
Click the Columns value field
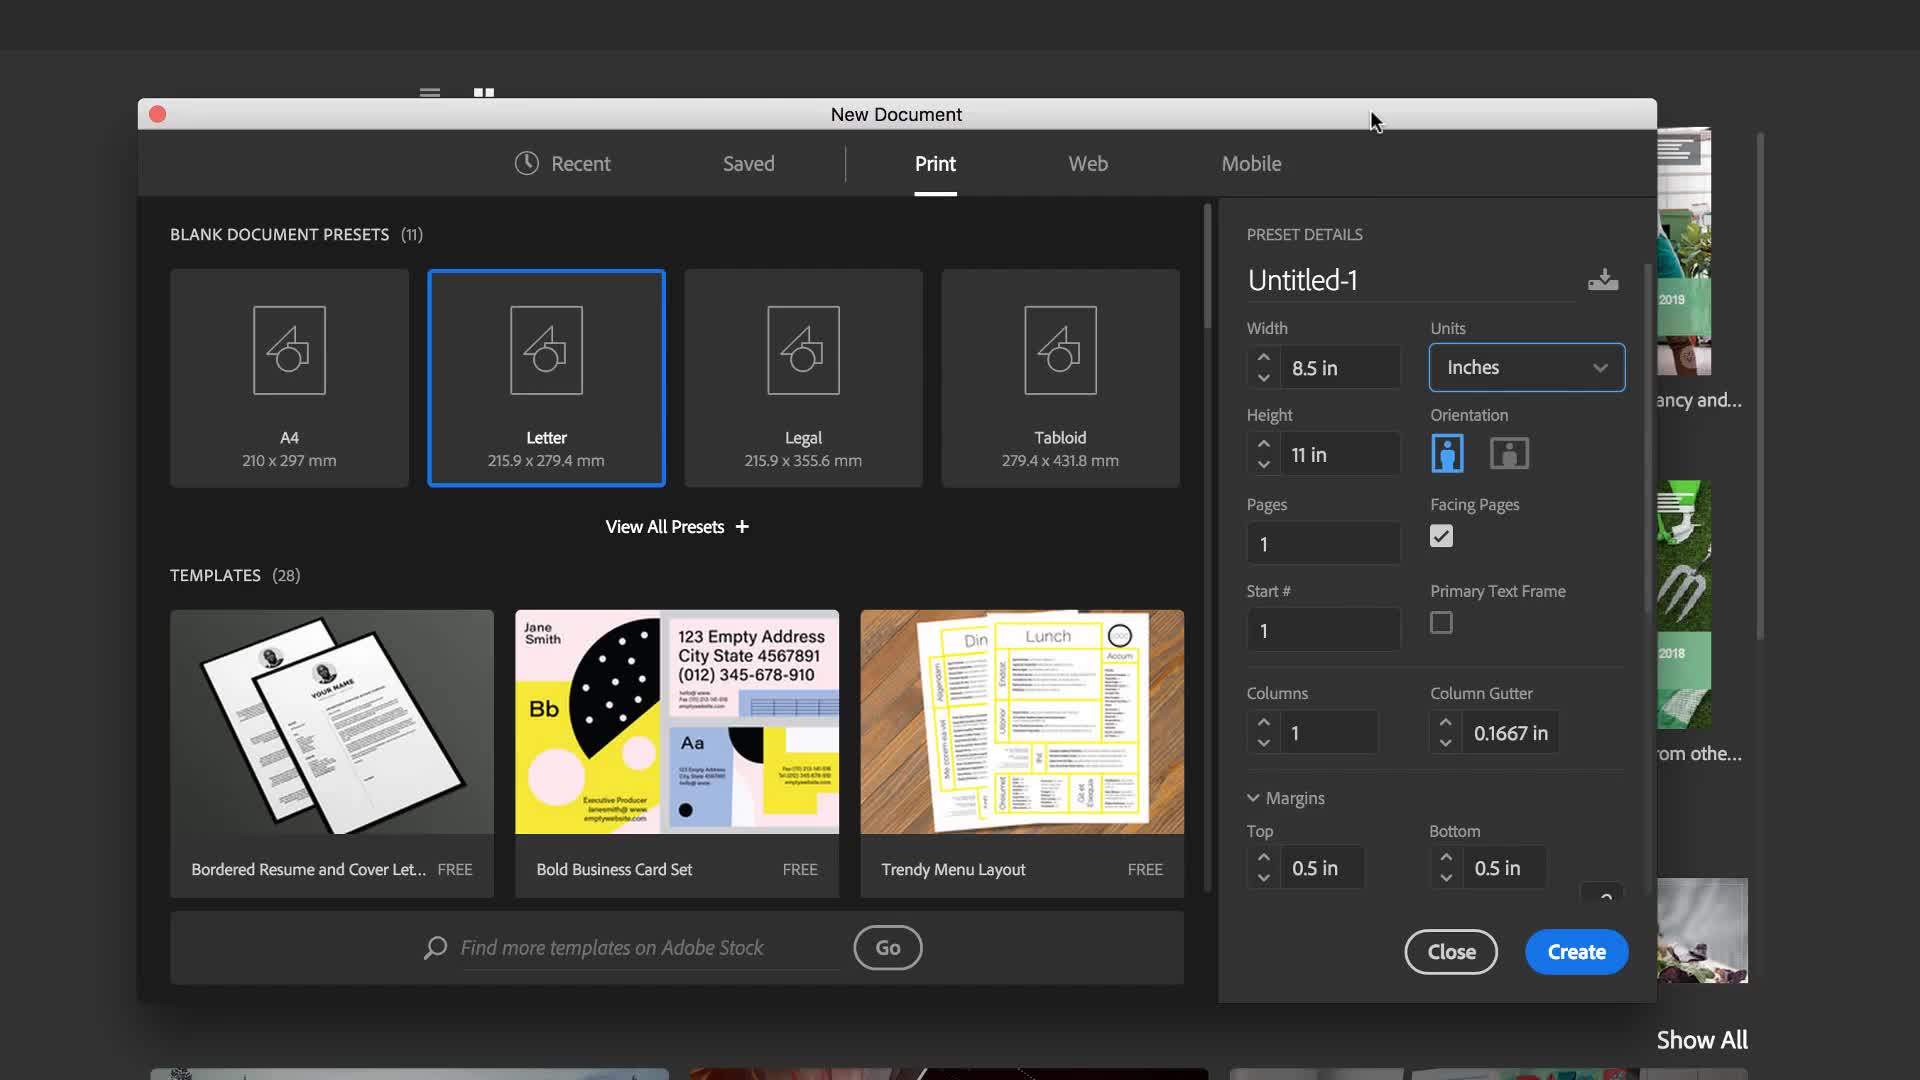point(1330,733)
